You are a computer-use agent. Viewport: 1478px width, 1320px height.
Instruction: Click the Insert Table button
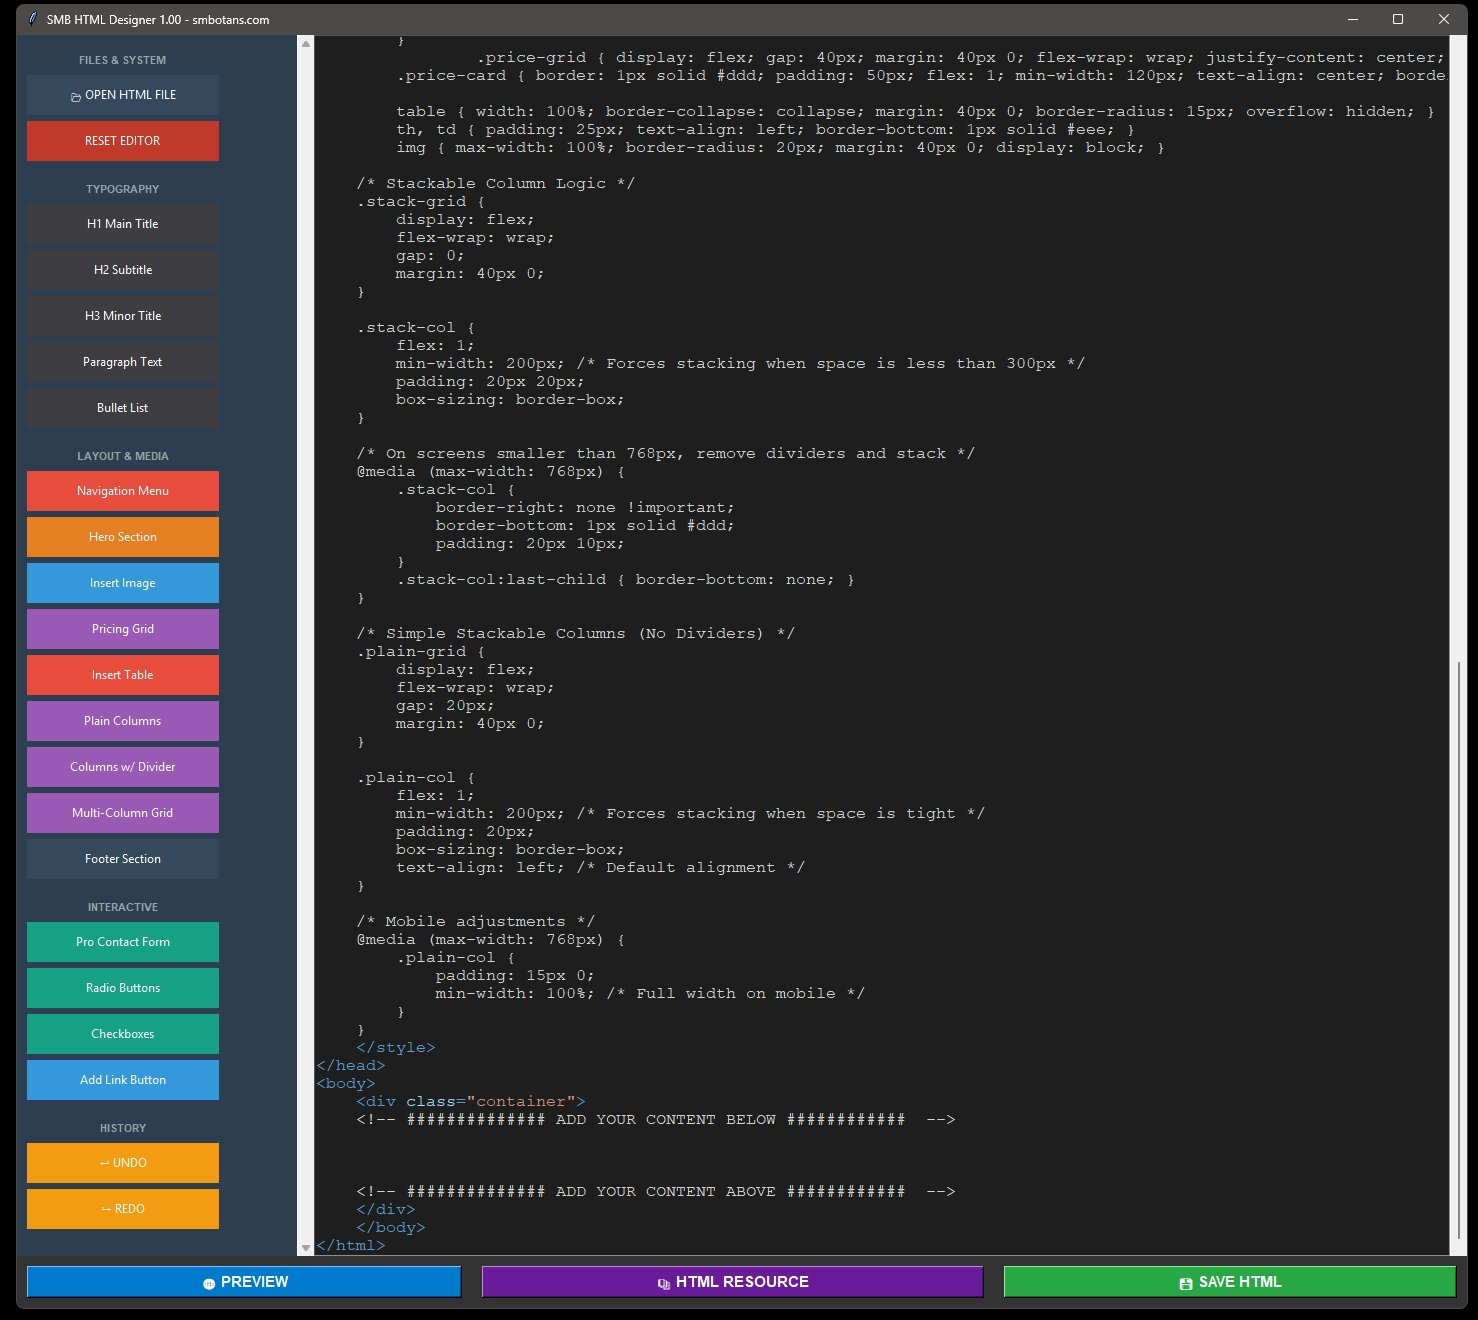123,675
